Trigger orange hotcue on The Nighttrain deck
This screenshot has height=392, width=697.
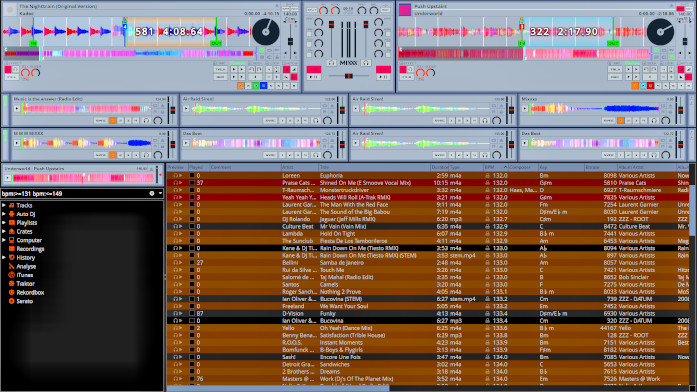240,85
